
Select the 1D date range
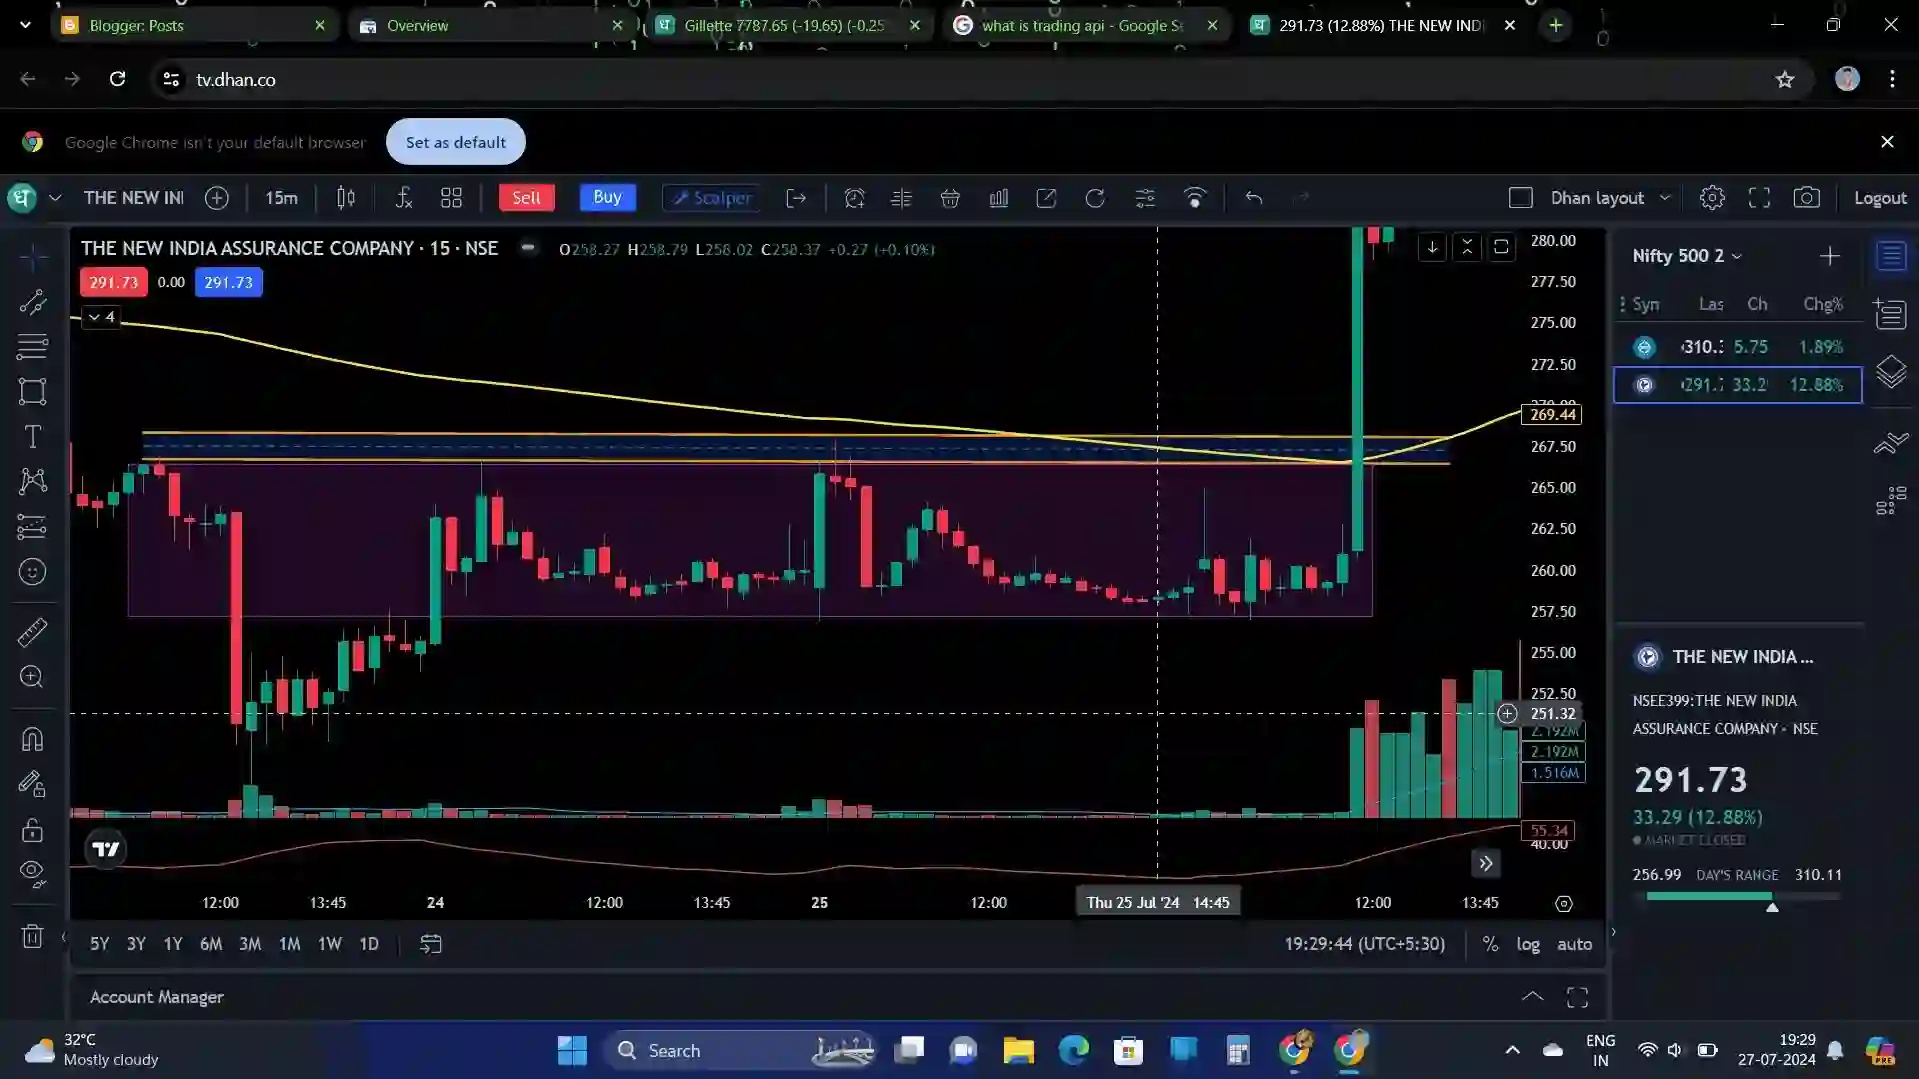(x=369, y=944)
